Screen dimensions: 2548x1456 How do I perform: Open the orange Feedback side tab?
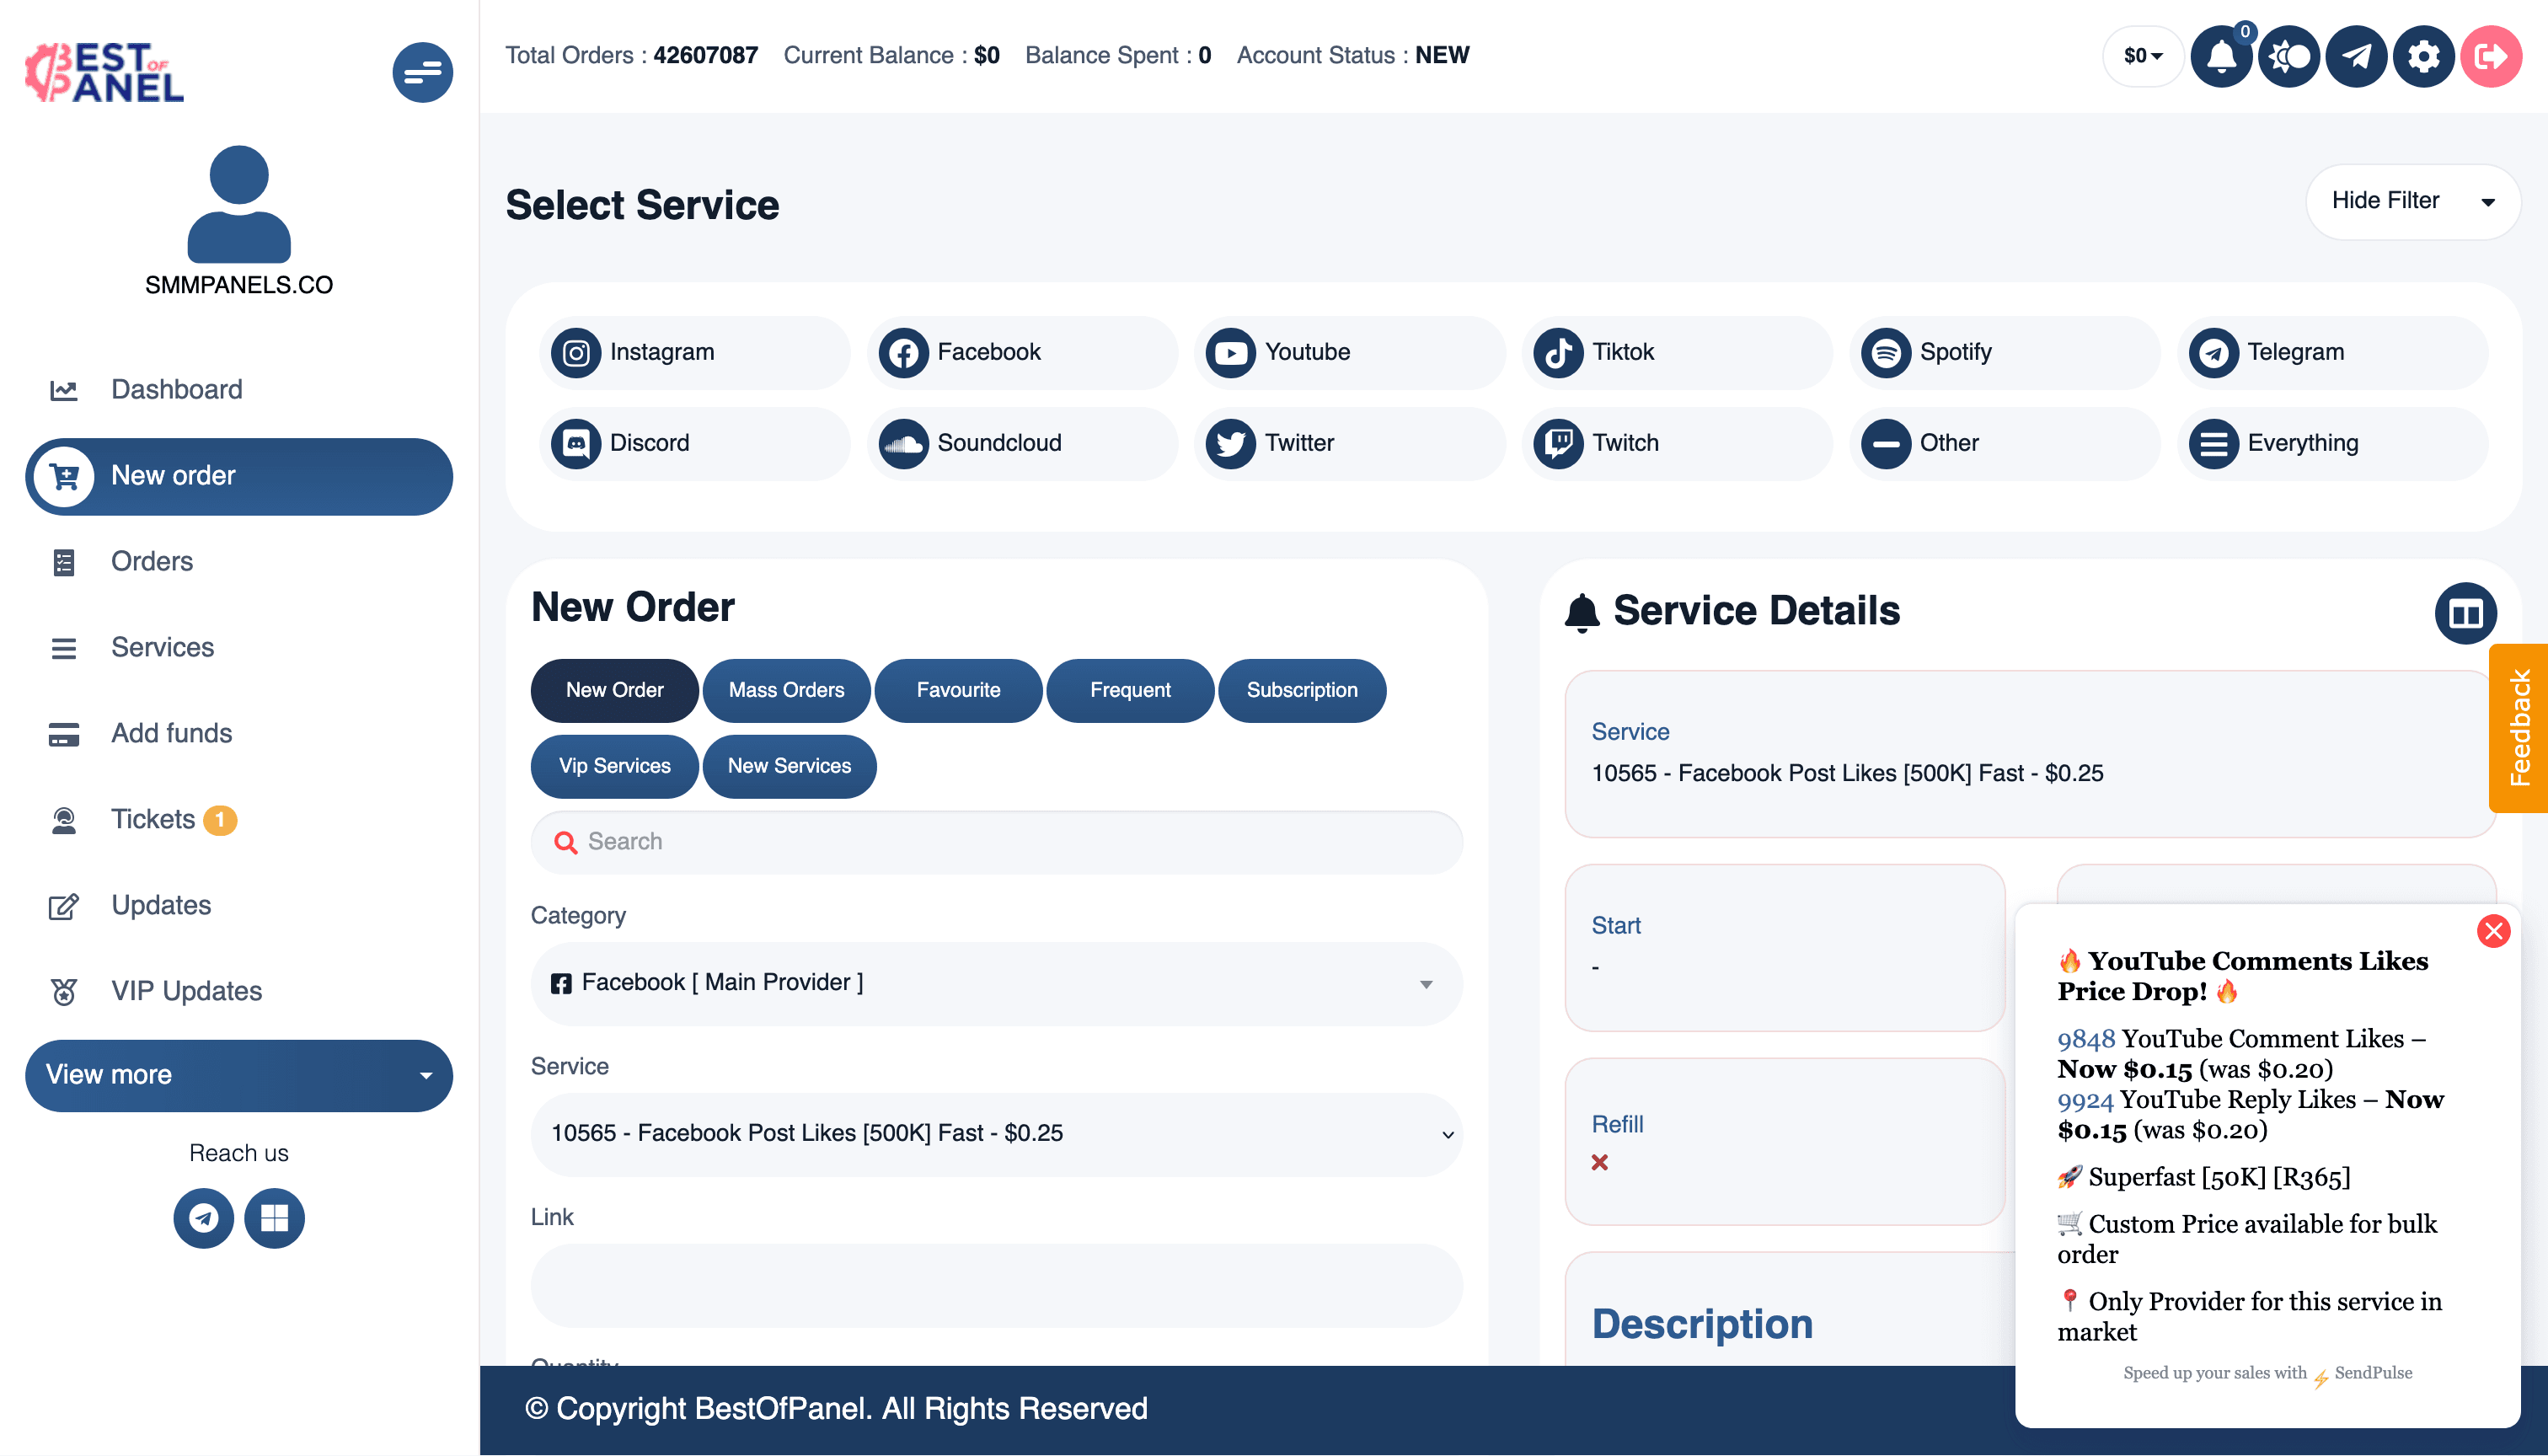(2519, 728)
